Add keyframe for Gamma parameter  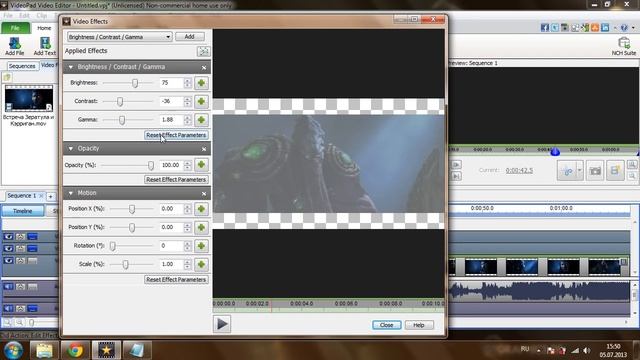pos(201,120)
